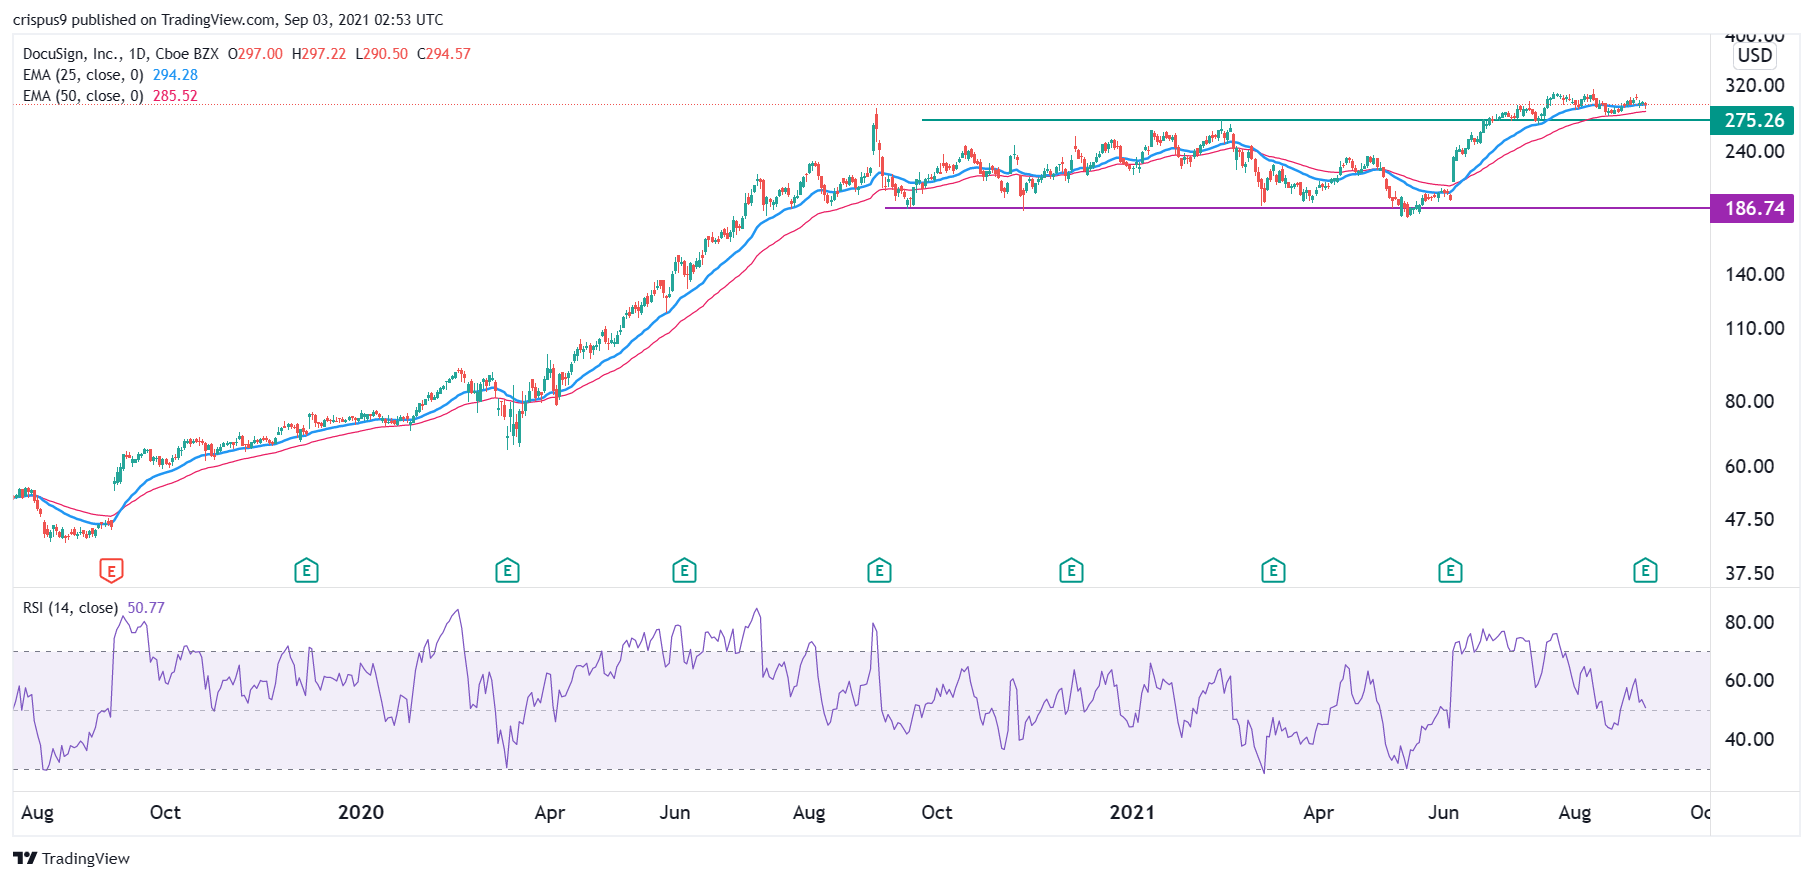This screenshot has height=880, width=1813.
Task: Click the 2020 label on time axis
Action: point(361,812)
